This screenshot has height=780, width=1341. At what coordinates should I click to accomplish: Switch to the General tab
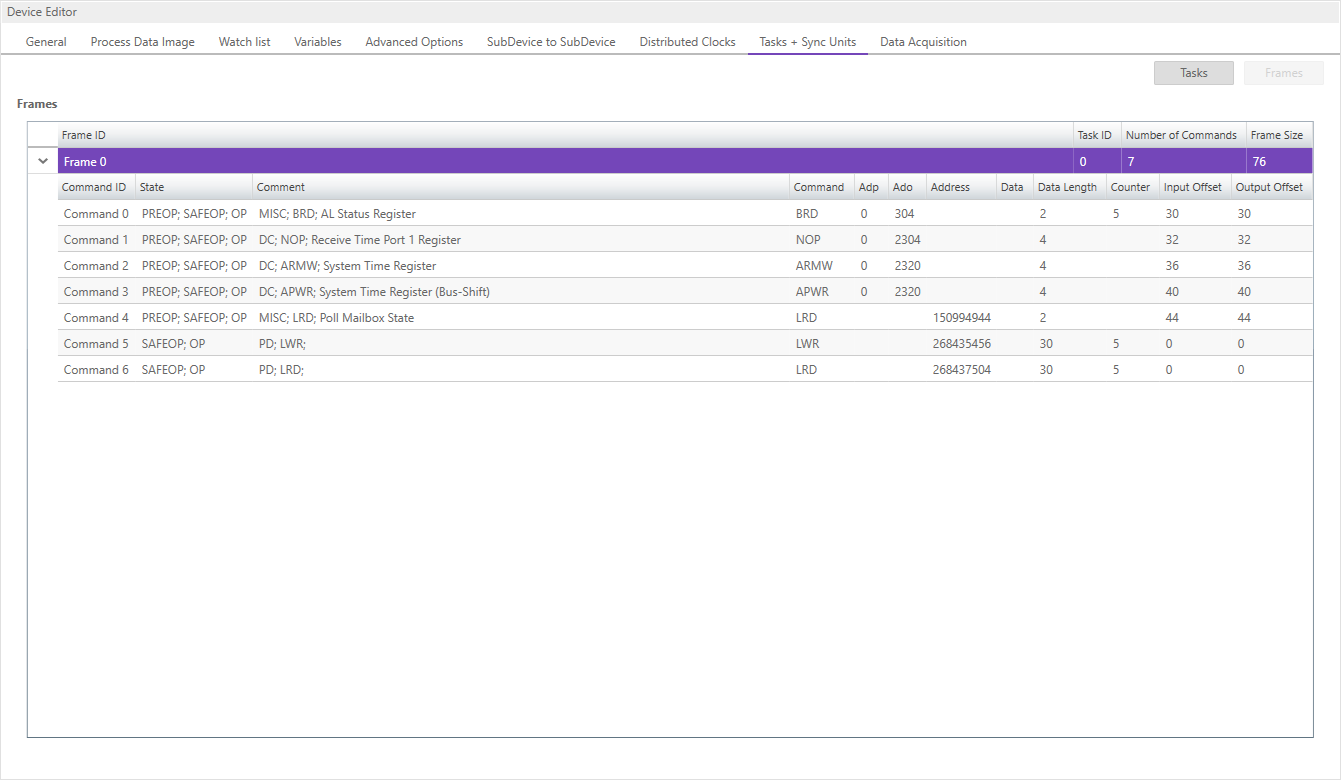(46, 42)
